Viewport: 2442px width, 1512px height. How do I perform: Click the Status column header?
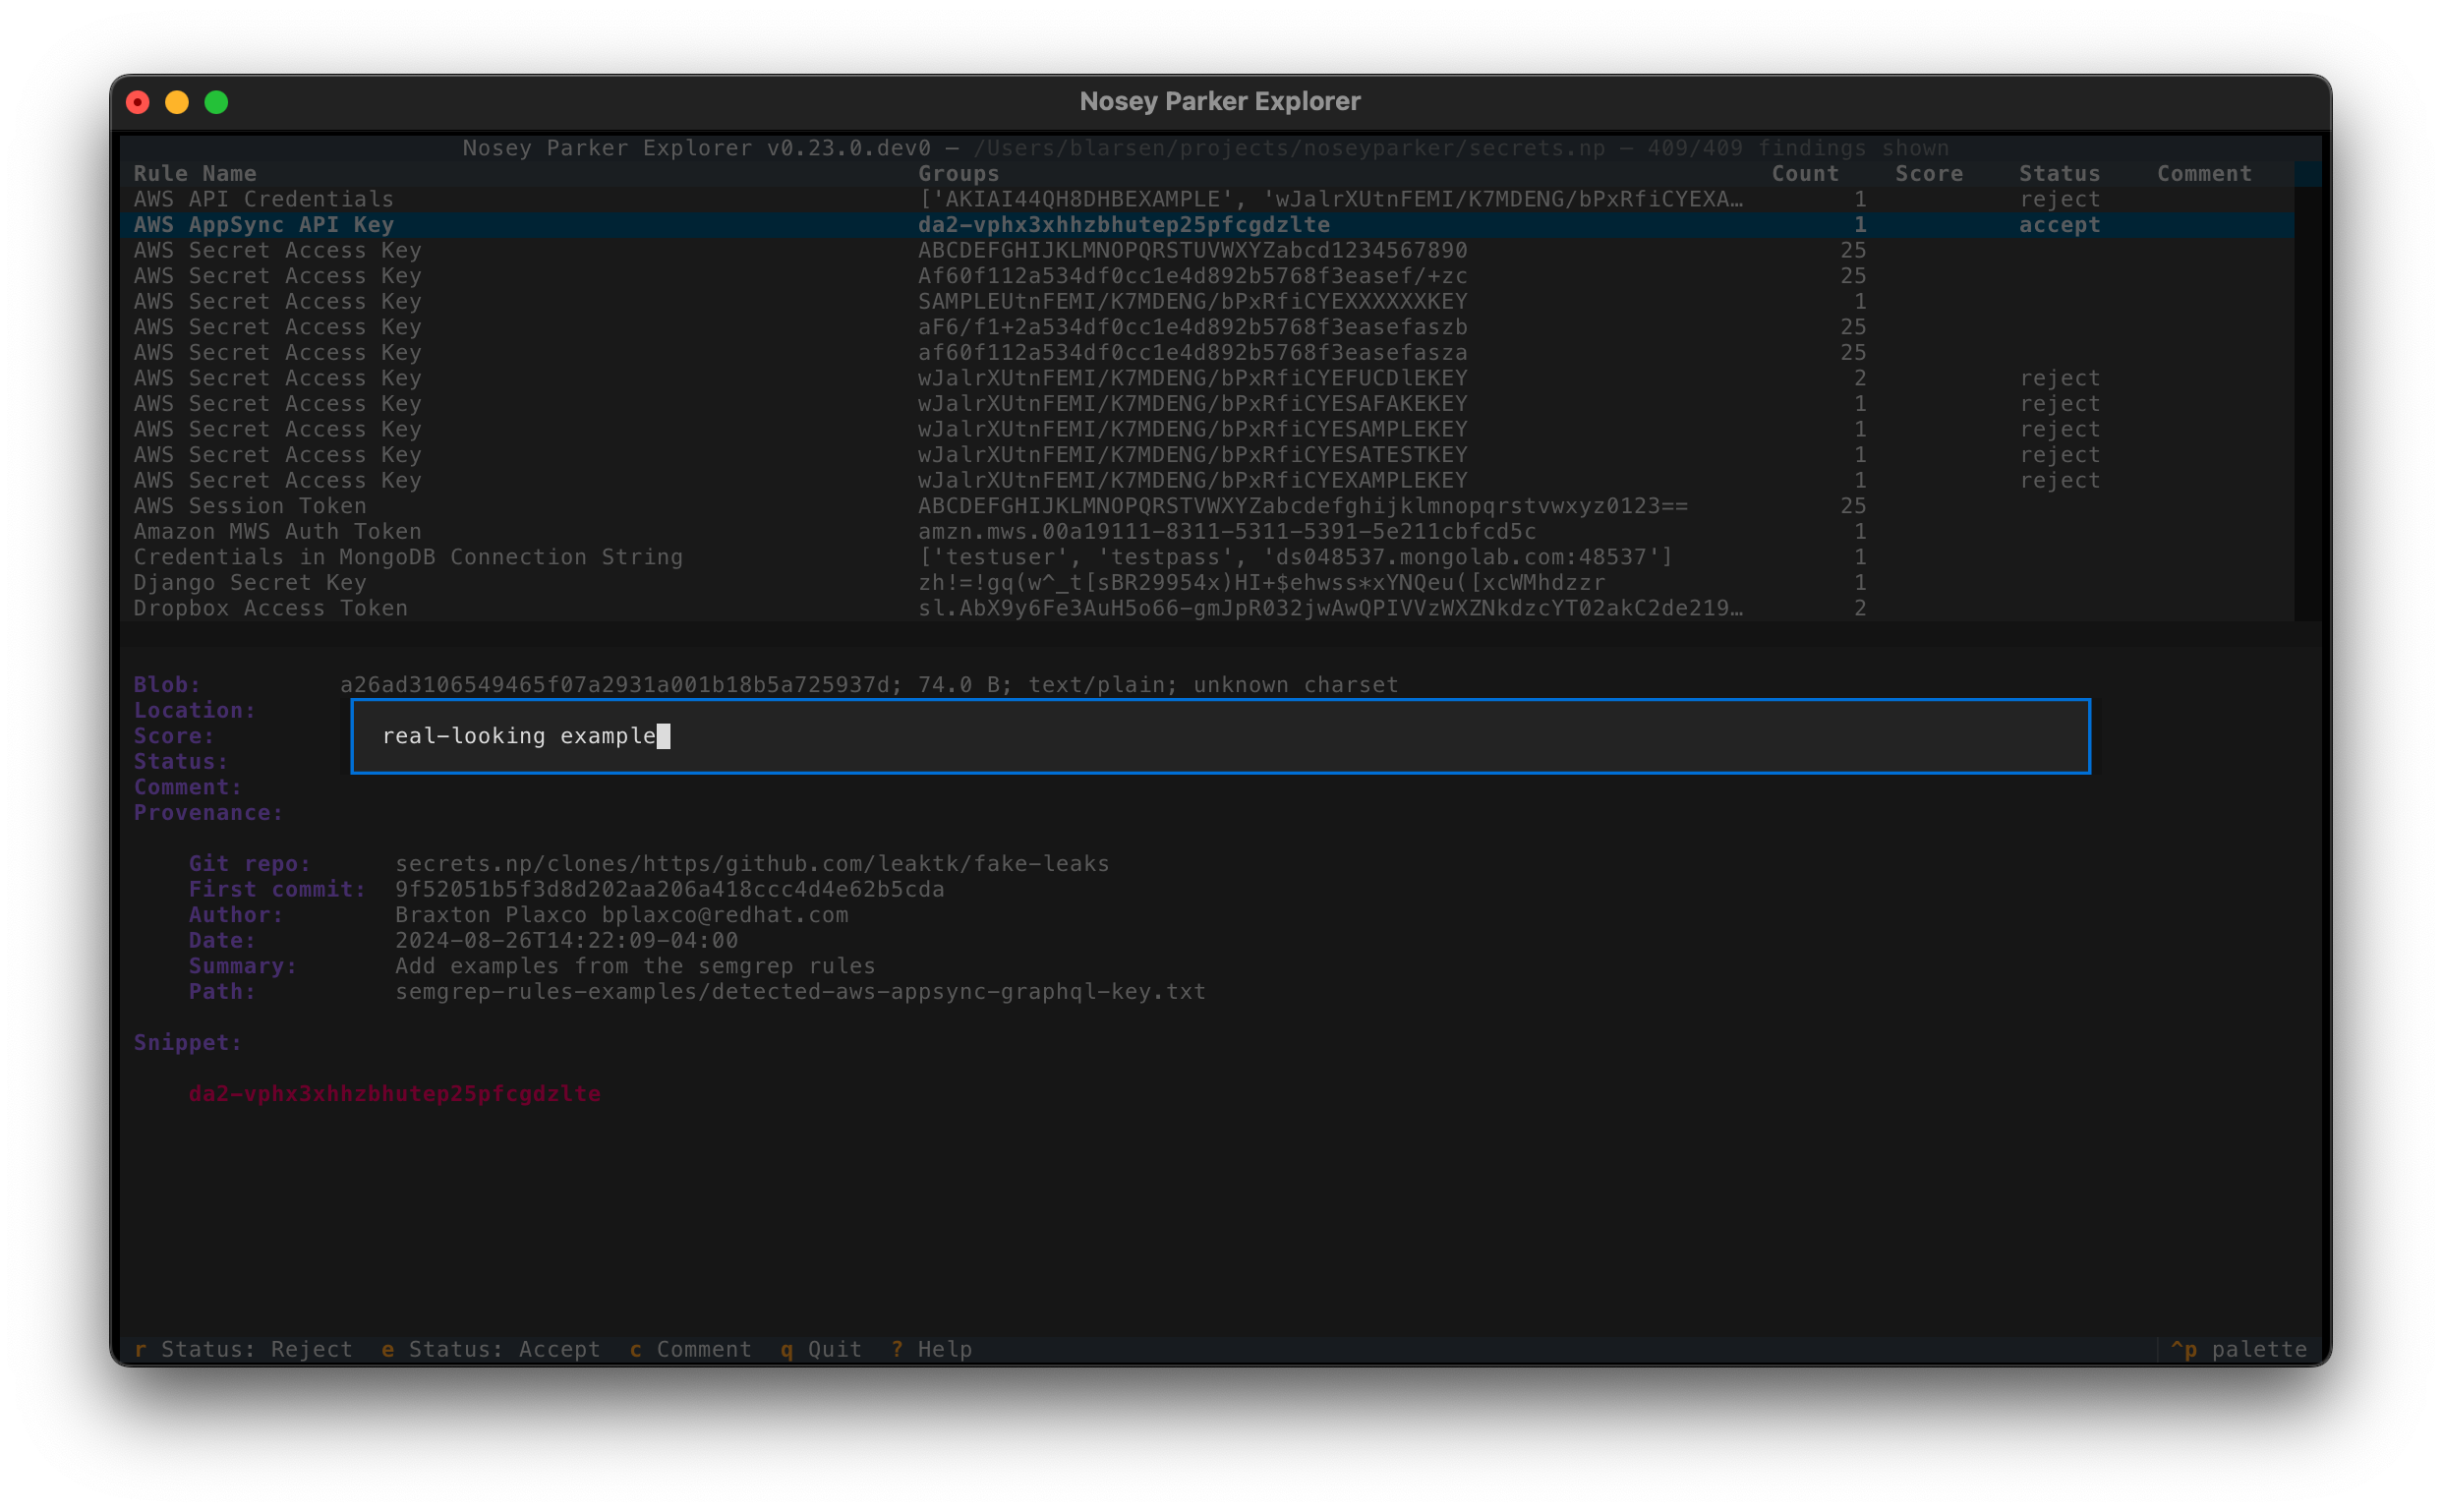tap(2058, 174)
